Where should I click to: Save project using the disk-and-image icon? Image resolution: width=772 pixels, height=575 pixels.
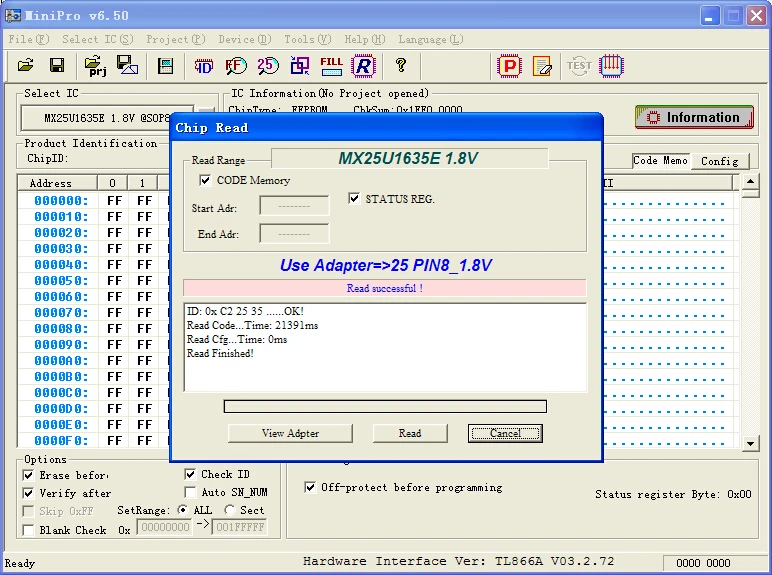[x=127, y=65]
